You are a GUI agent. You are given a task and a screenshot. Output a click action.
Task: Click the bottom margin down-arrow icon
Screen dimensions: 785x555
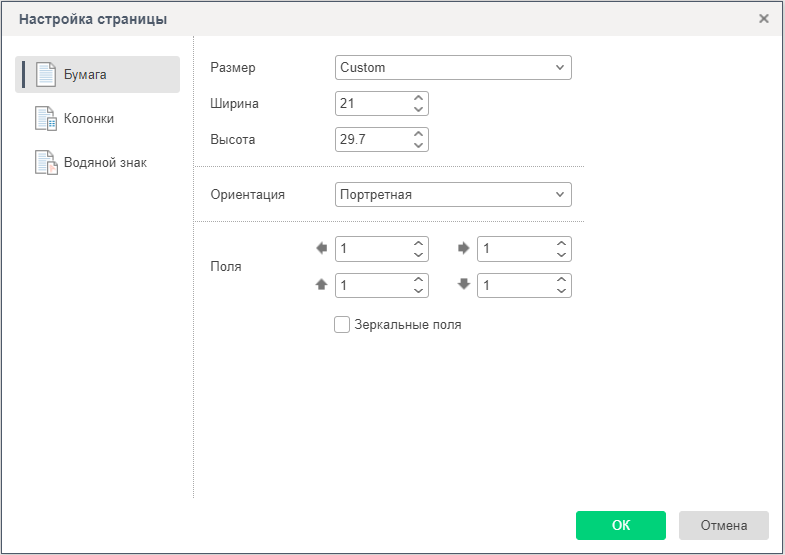463,284
